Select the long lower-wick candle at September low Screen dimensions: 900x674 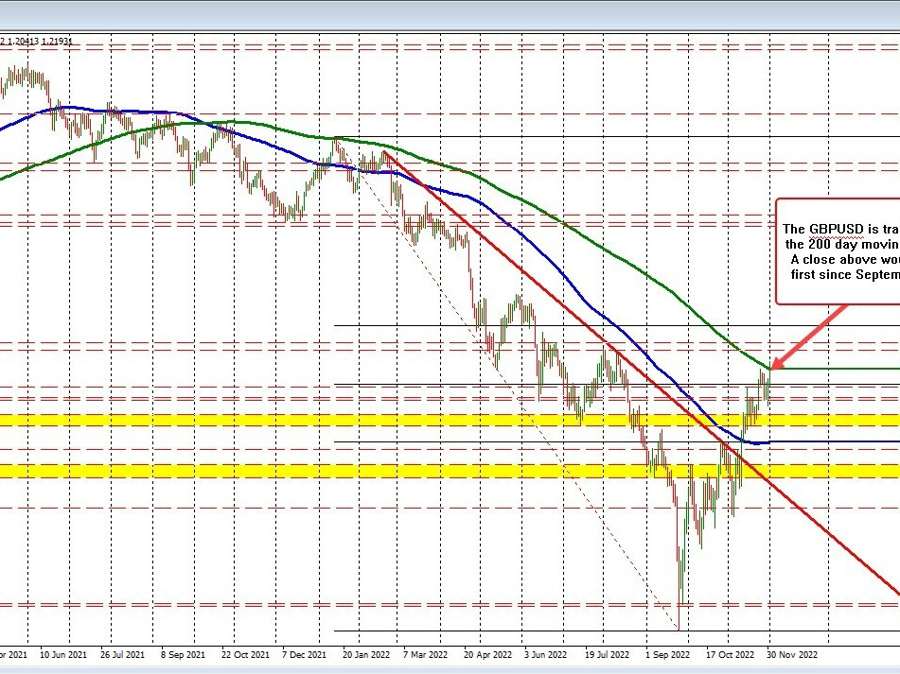click(680, 580)
